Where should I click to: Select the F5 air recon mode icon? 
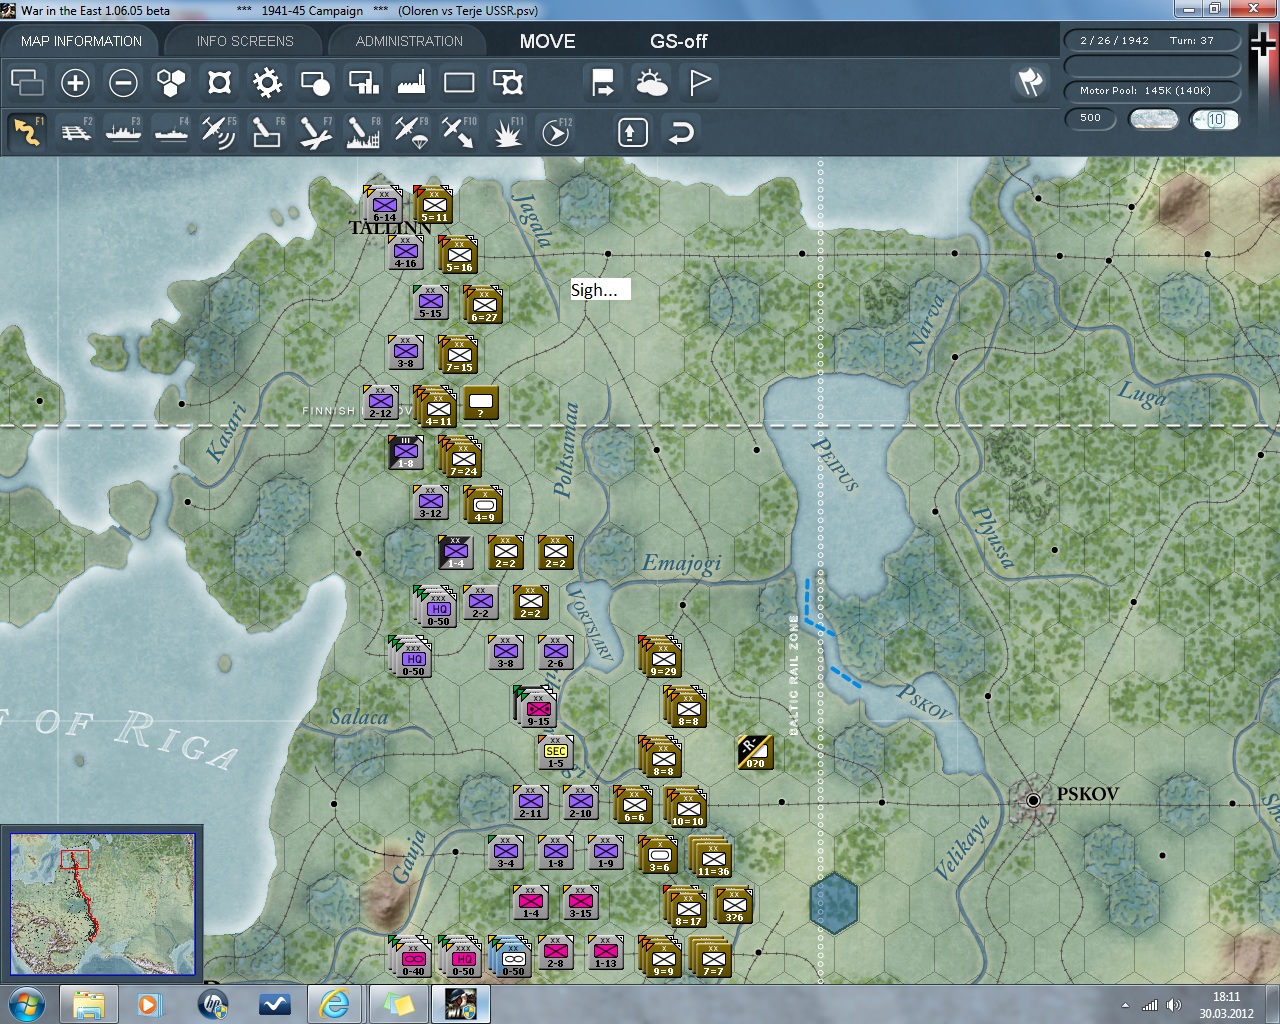pos(219,132)
